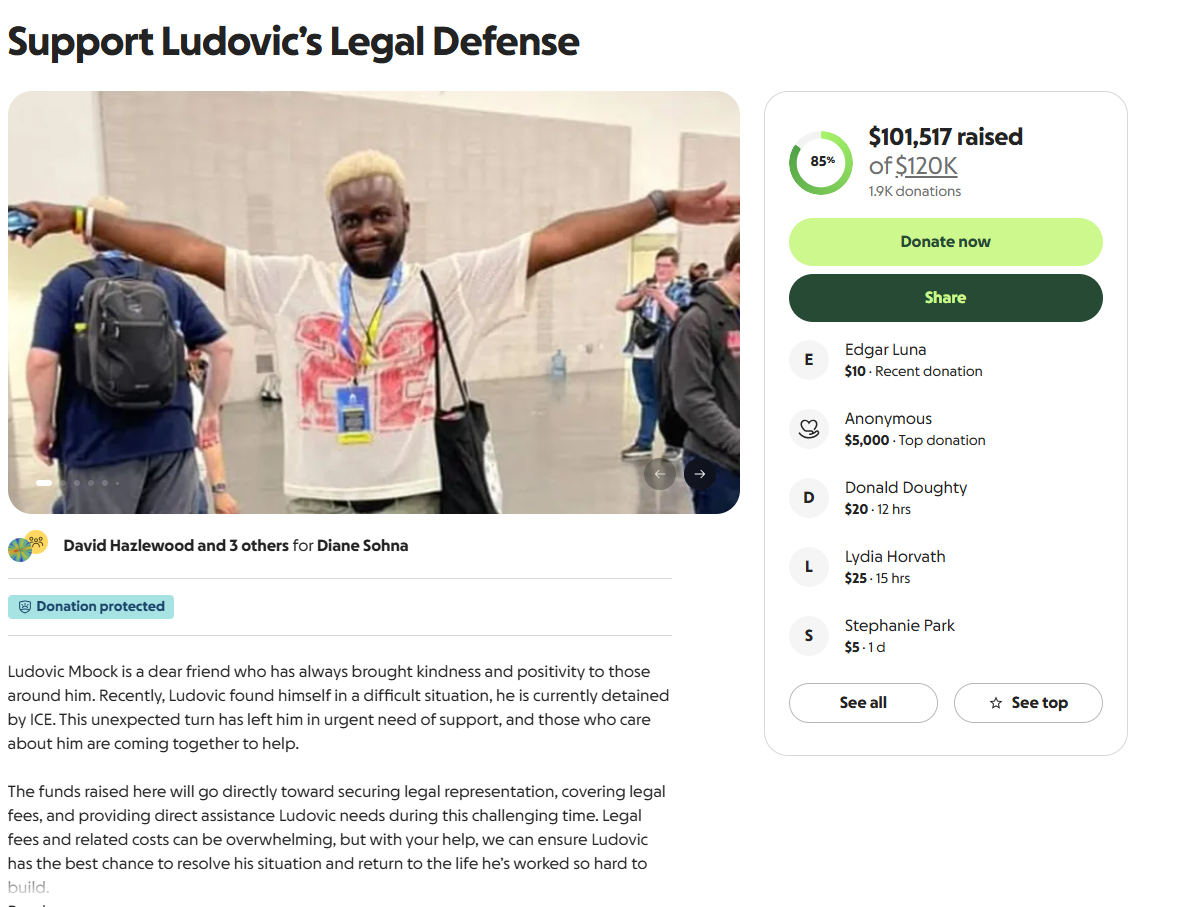
Task: Click the Anonymous donor heart-hand icon
Action: tap(809, 429)
